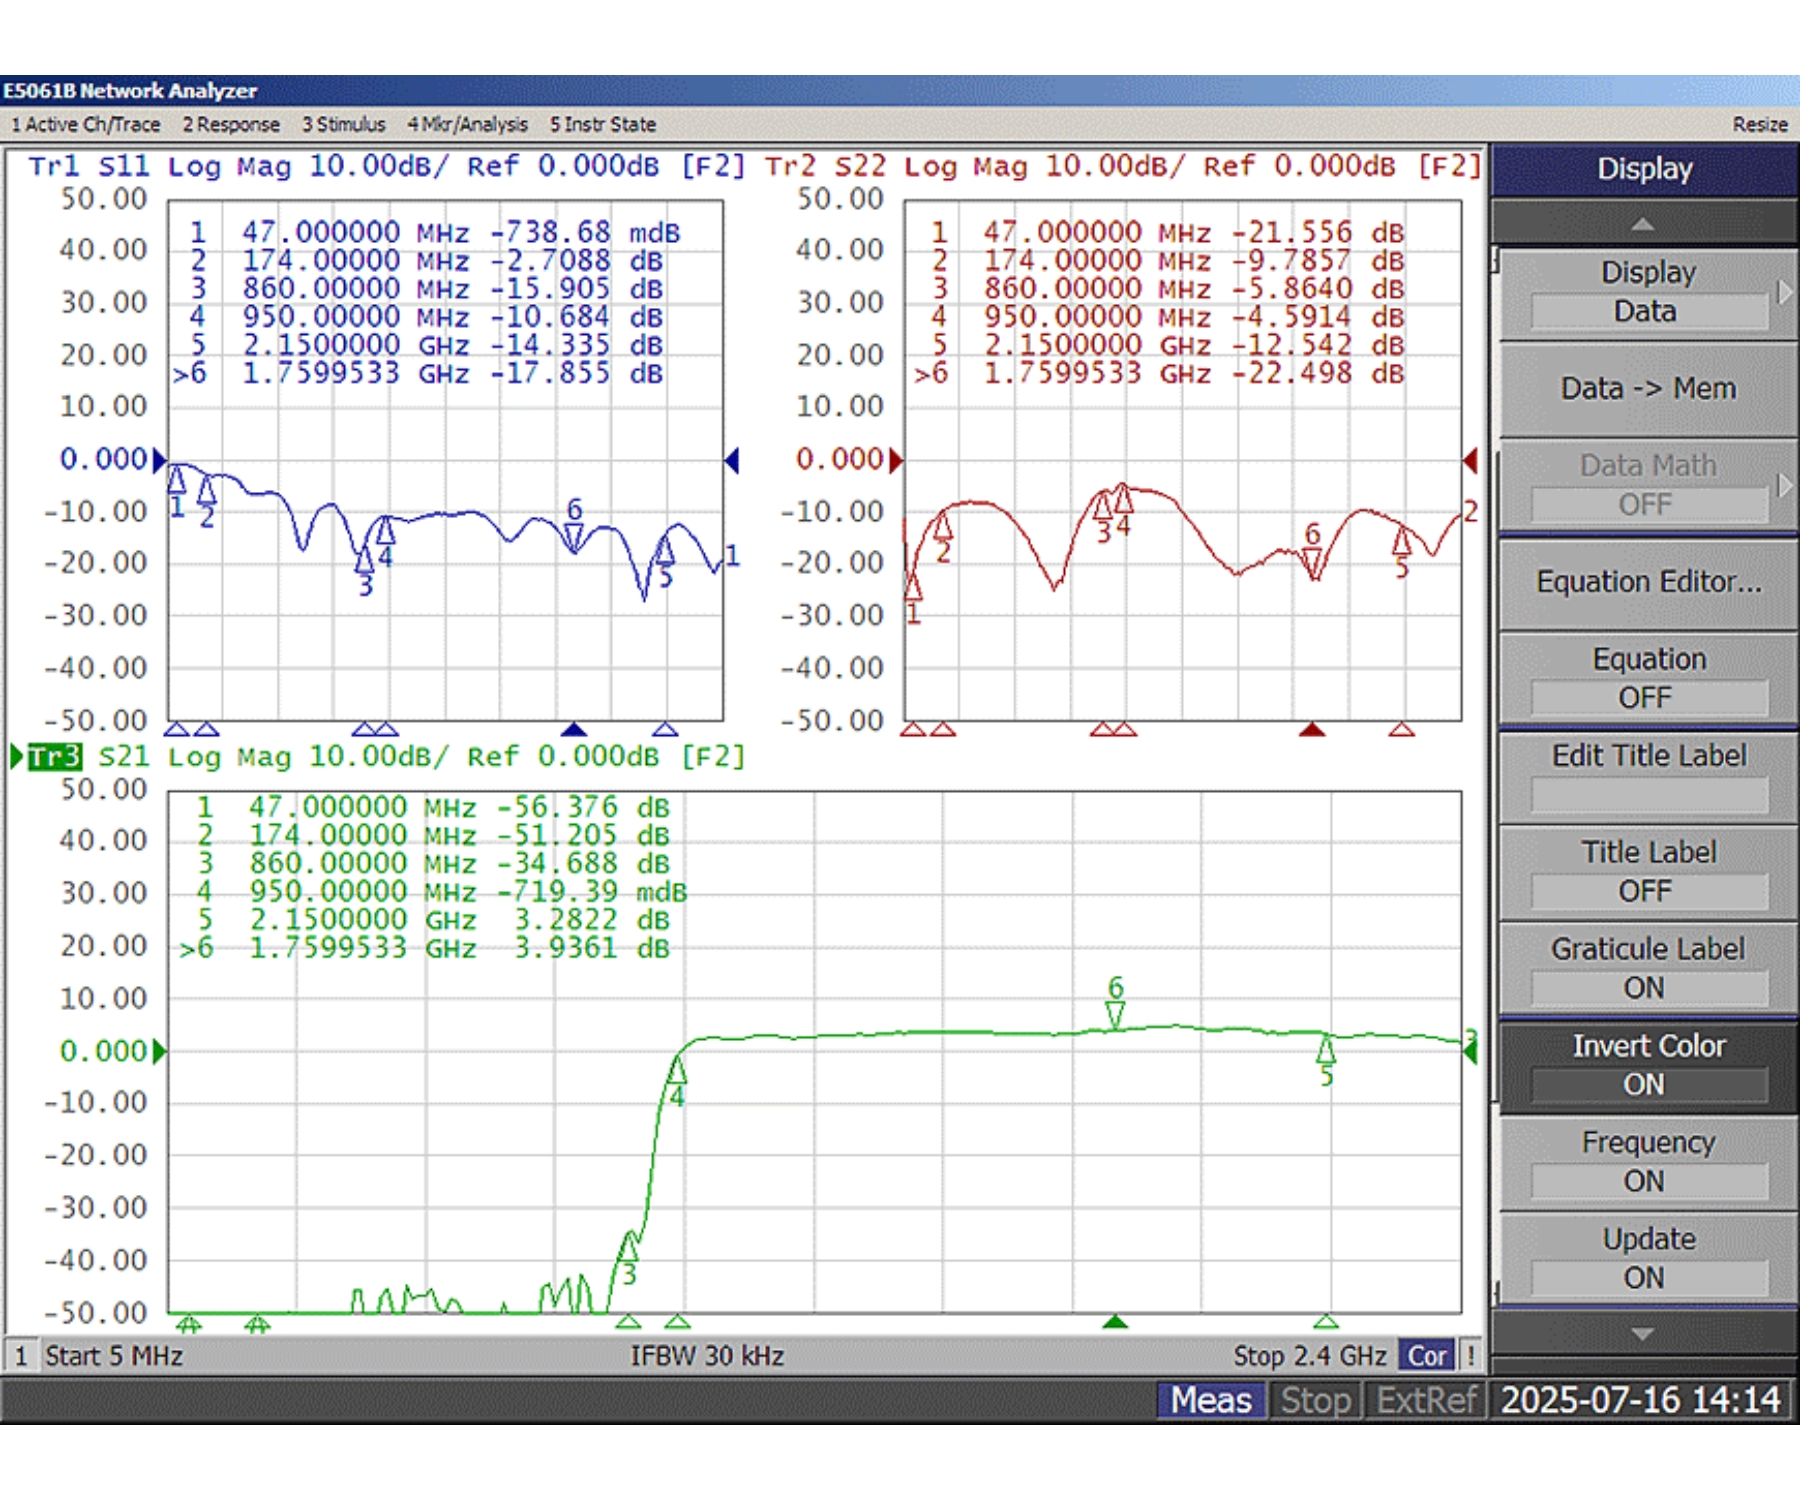
Task: Open the Mkr/Analysis menu
Action: click(467, 125)
